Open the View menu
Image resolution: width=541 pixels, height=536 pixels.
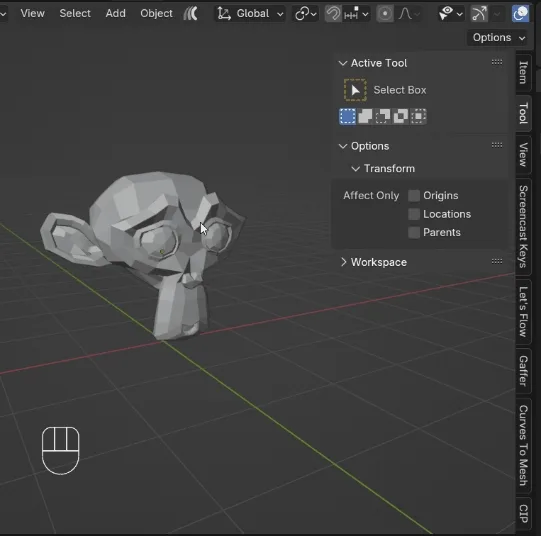(32, 13)
